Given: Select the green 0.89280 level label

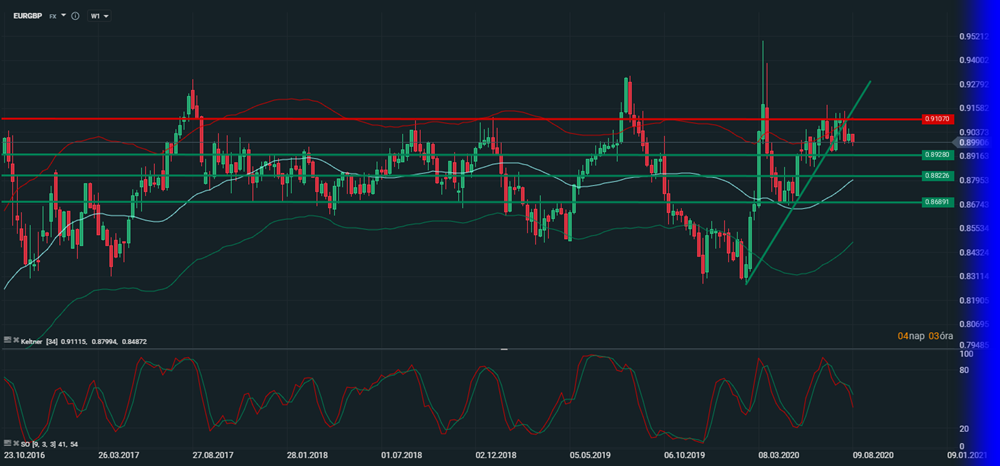Looking at the screenshot, I should coord(936,155).
